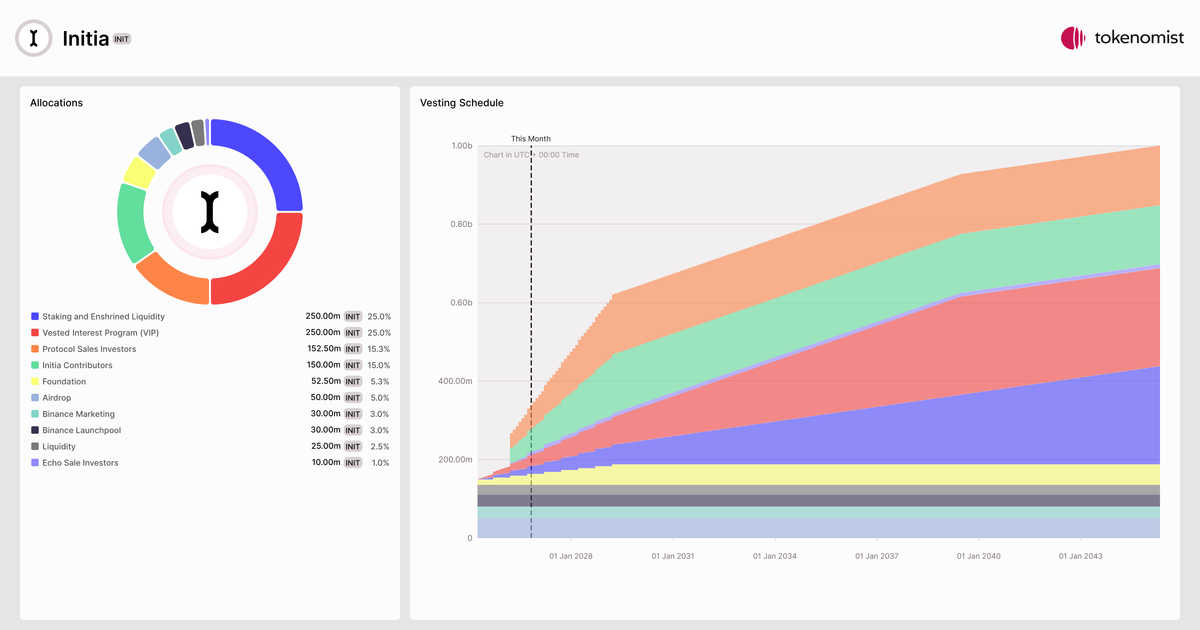Click 'Airdrop' legend label
This screenshot has height=630, width=1200.
click(x=57, y=398)
